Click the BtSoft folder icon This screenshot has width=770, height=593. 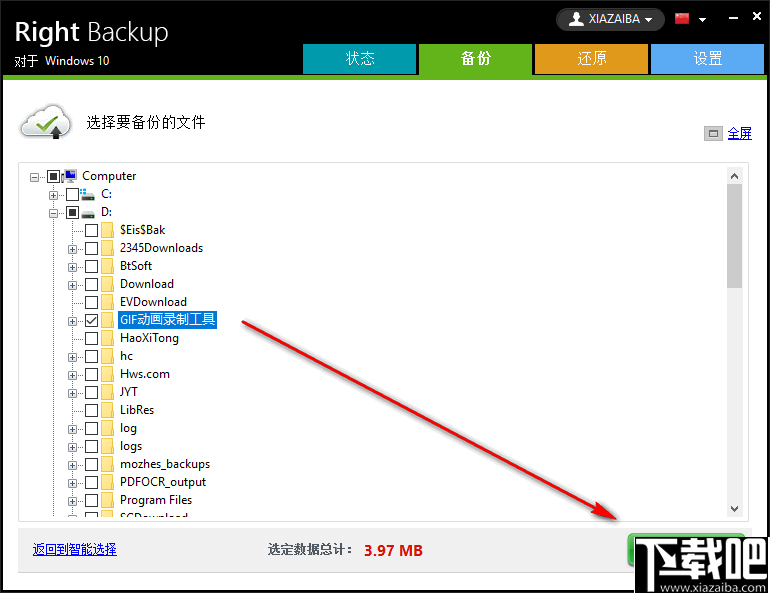coord(107,267)
